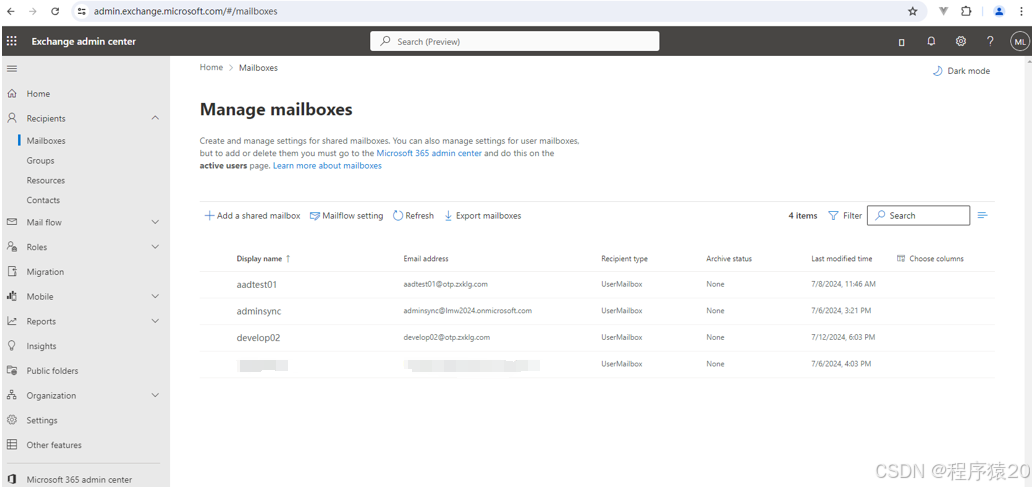Click the Reports chart icon
The width and height of the screenshot is (1034, 489).
click(x=12, y=321)
